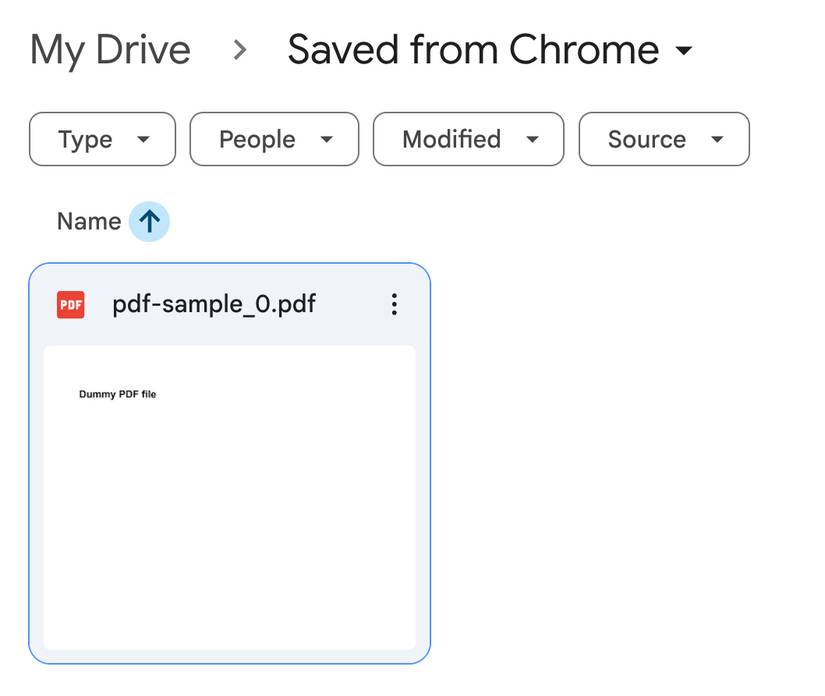Click the Name sort direction arrow

(x=148, y=221)
